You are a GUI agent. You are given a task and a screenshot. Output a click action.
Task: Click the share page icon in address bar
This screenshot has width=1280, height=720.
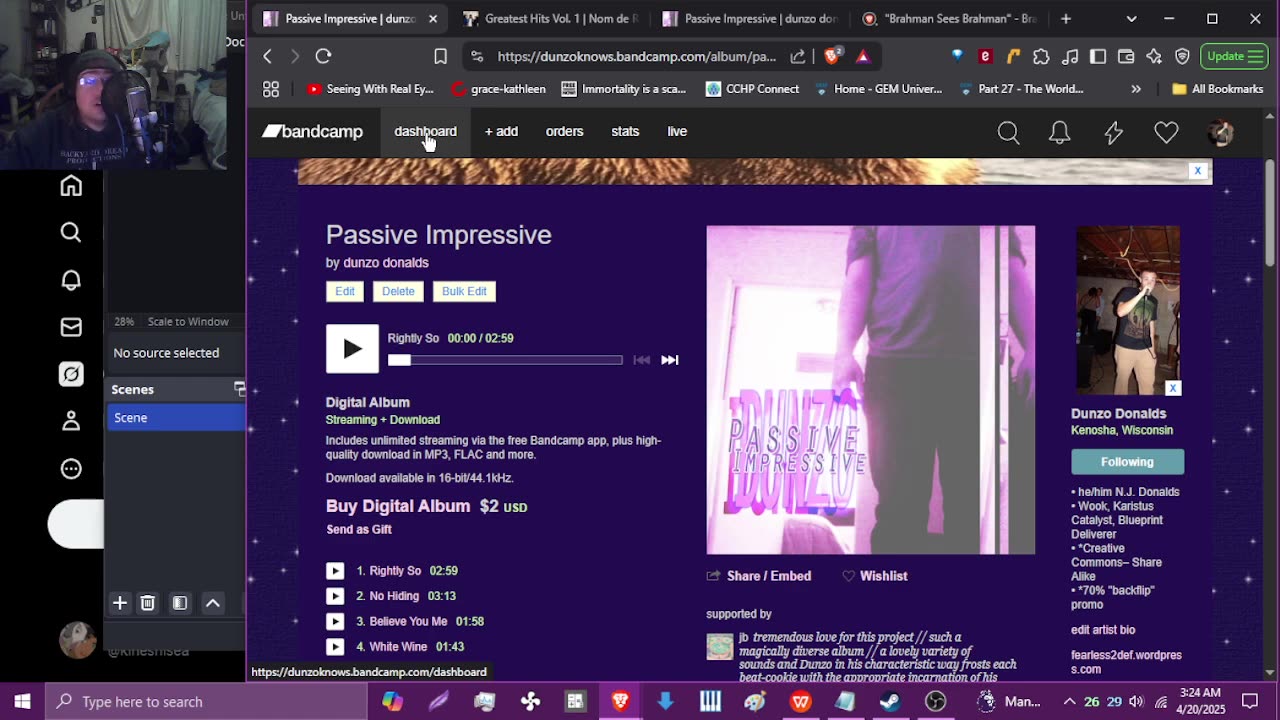point(798,56)
